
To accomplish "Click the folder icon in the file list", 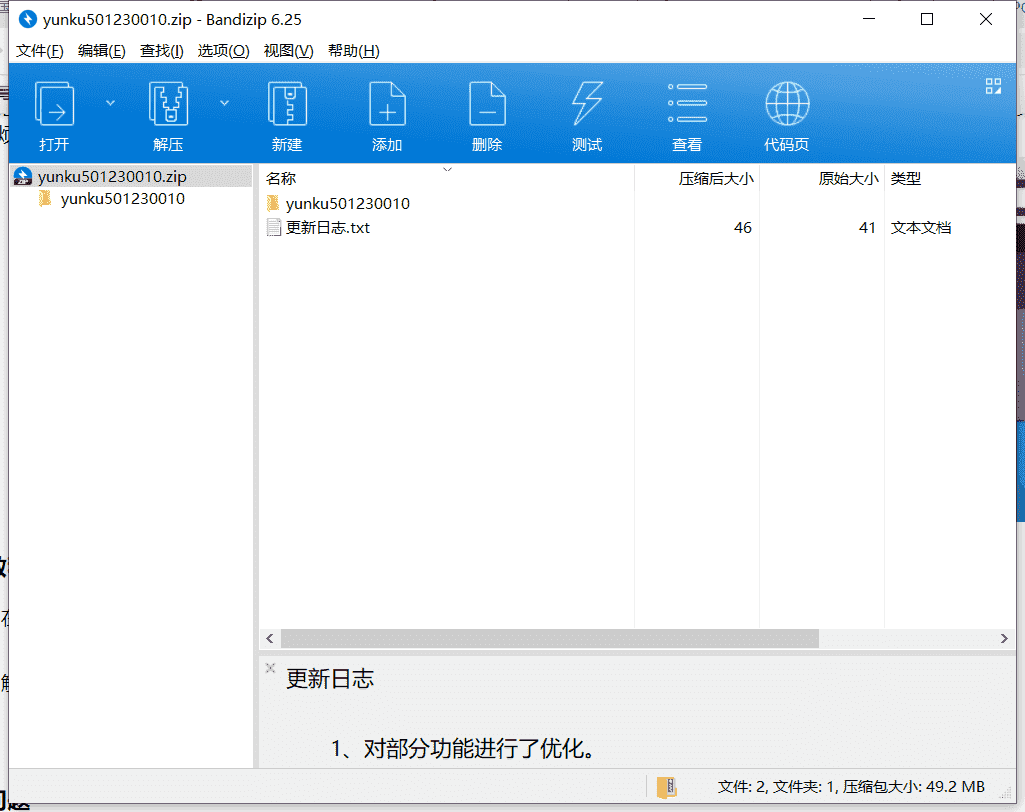I will pos(273,203).
